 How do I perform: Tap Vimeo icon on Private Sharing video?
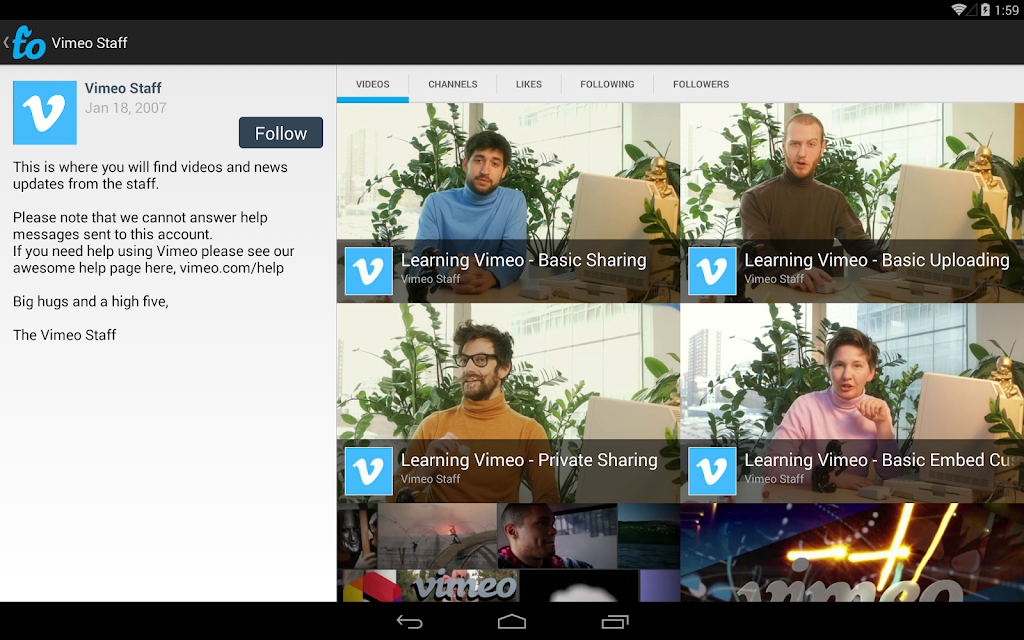(x=369, y=471)
